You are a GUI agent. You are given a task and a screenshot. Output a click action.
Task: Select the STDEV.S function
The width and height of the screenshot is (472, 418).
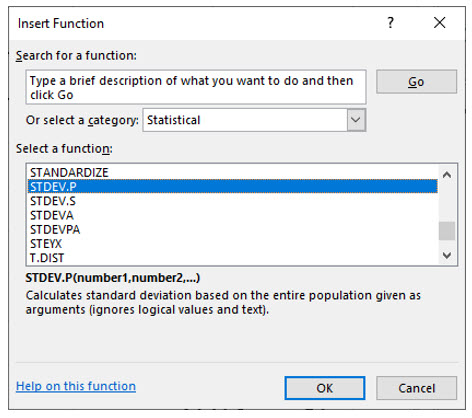232,201
